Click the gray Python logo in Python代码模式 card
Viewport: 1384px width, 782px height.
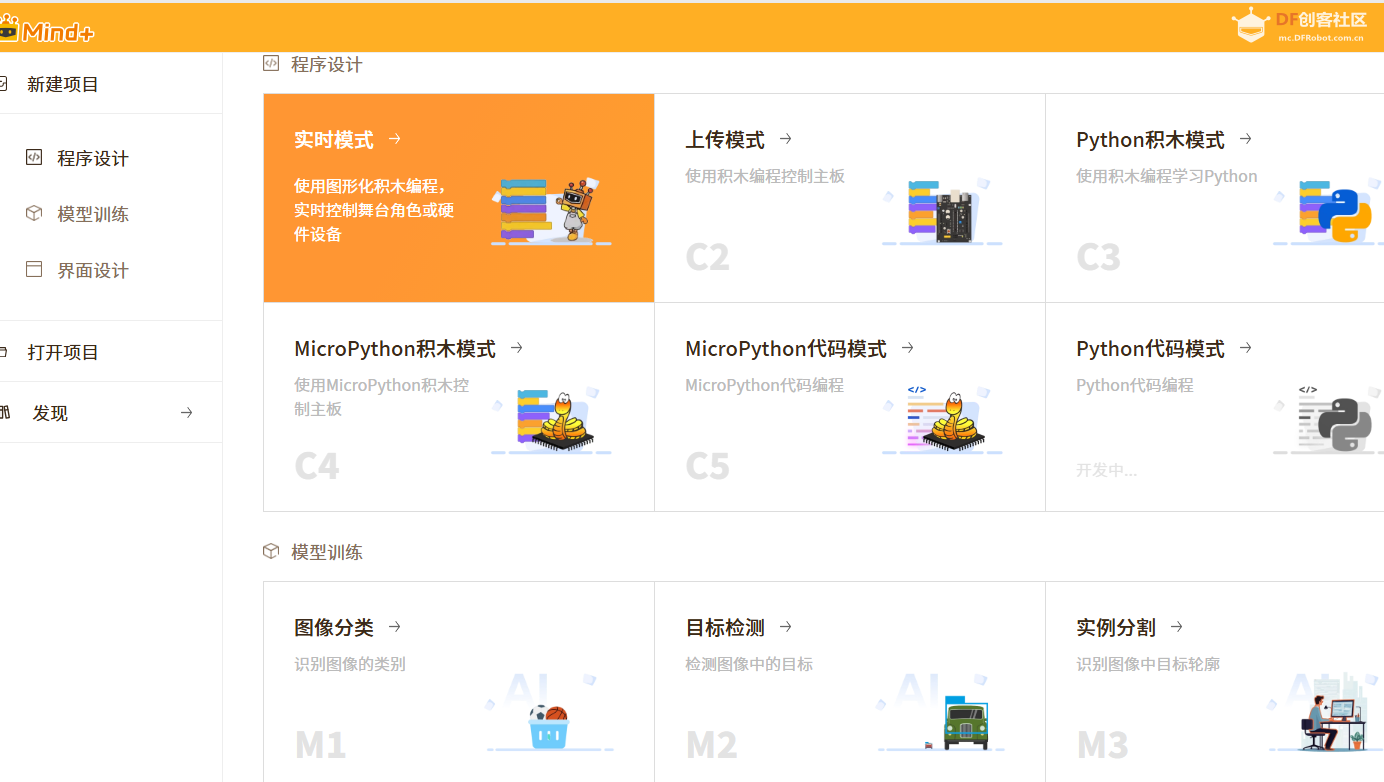click(1345, 424)
